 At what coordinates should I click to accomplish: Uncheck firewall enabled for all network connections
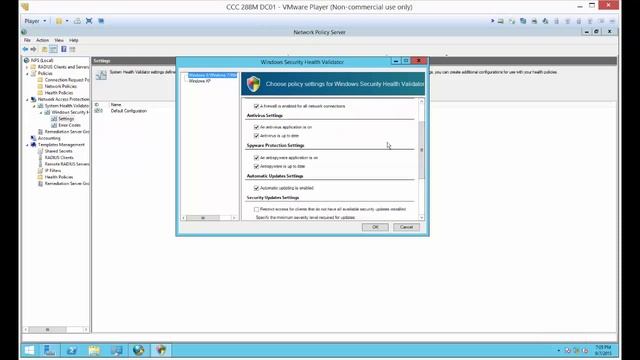click(x=256, y=106)
